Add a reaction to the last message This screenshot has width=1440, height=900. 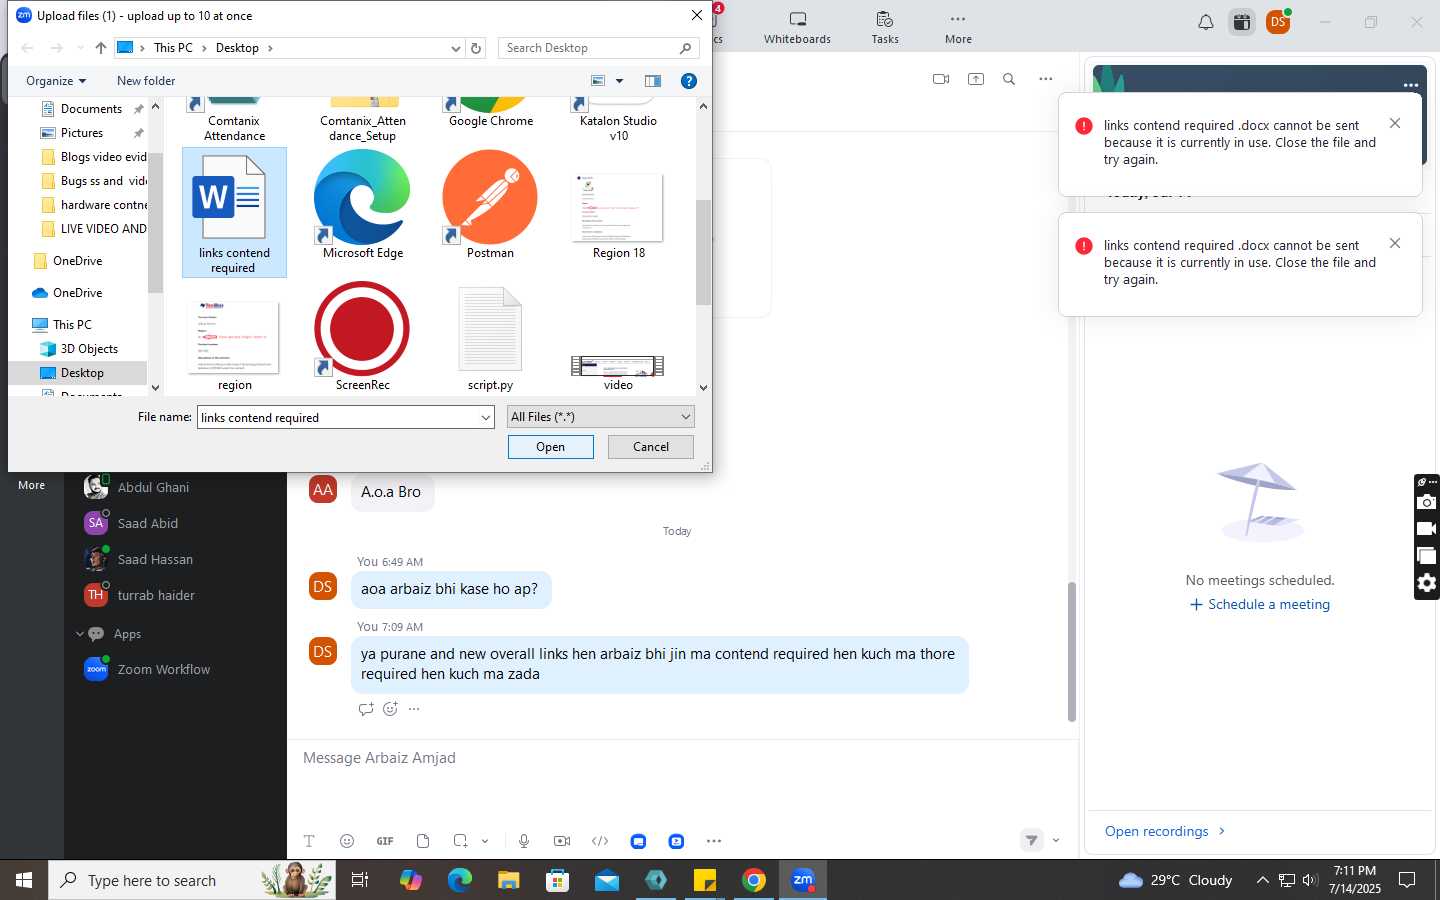tap(391, 709)
